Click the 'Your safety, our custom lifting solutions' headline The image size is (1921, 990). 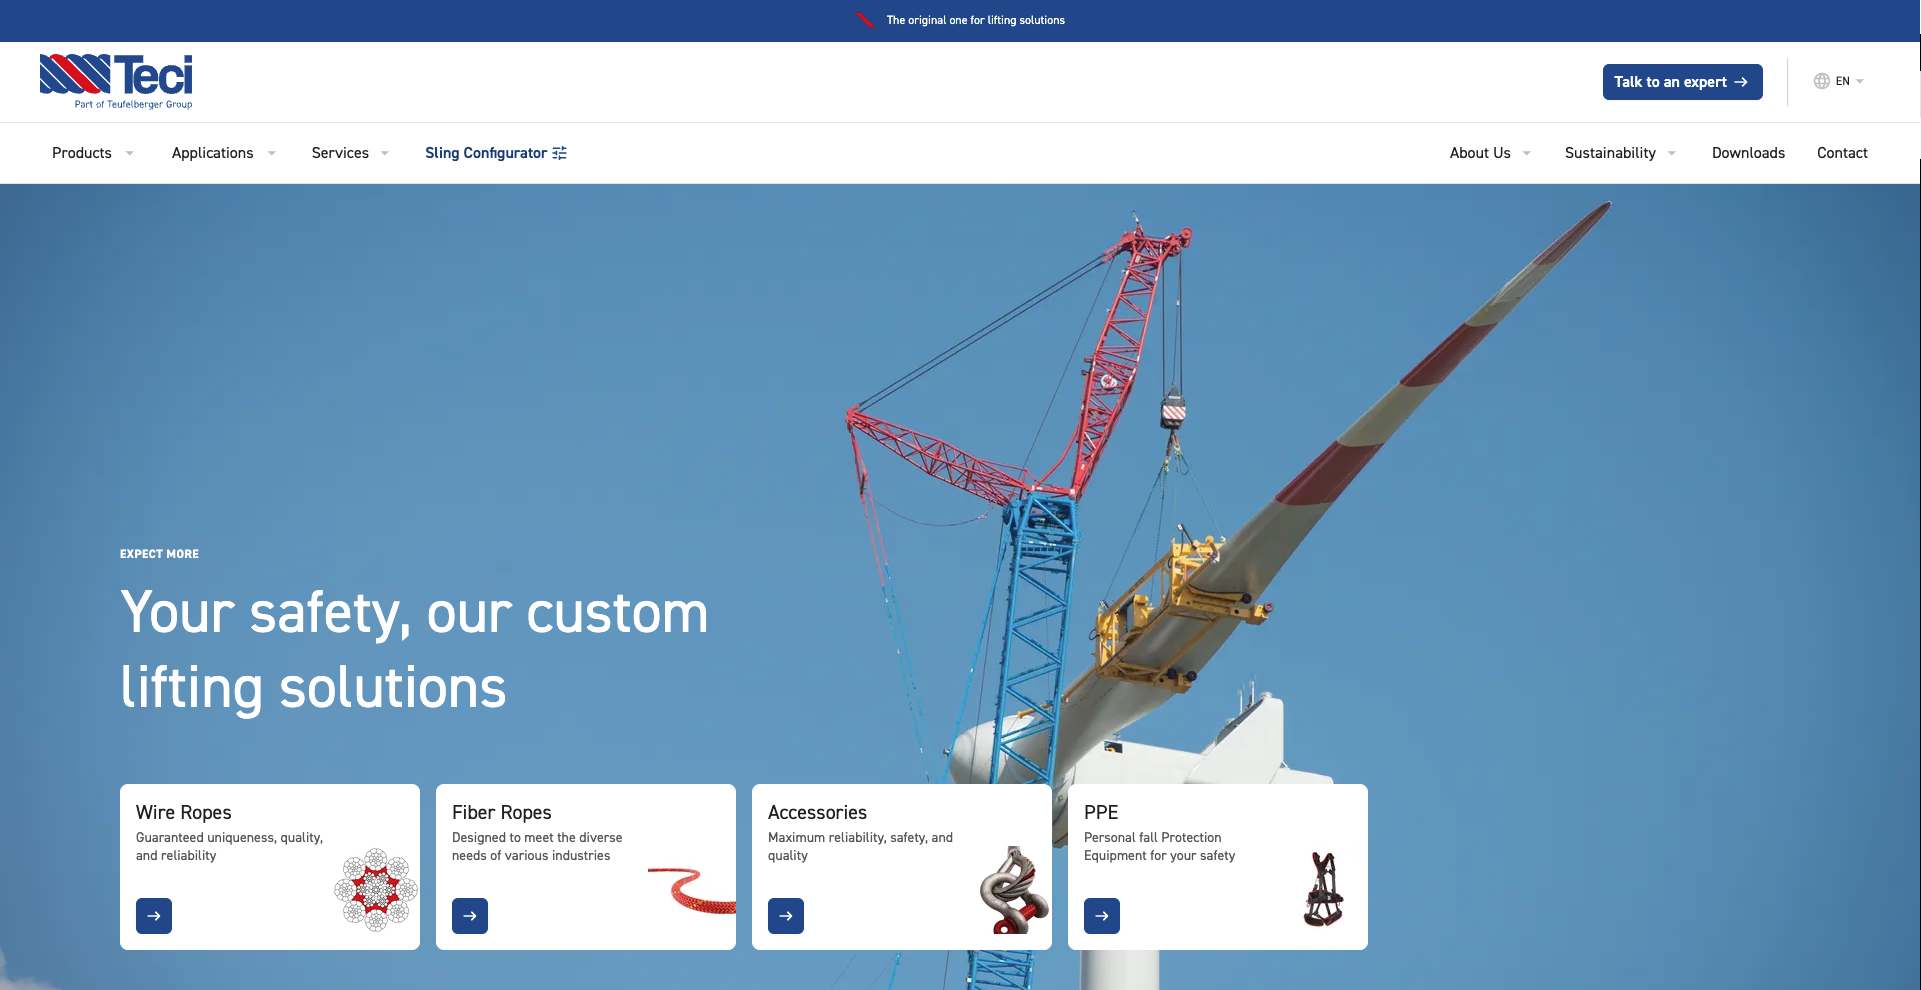(x=414, y=650)
